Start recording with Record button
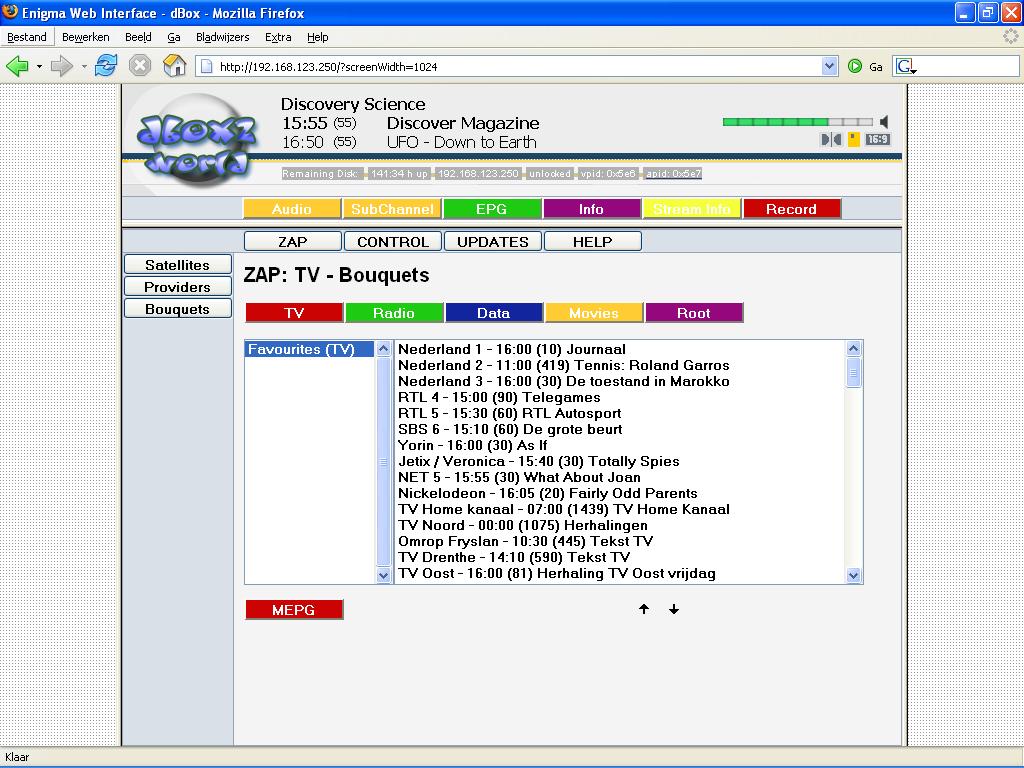Viewport: 1024px width, 768px height. 792,209
